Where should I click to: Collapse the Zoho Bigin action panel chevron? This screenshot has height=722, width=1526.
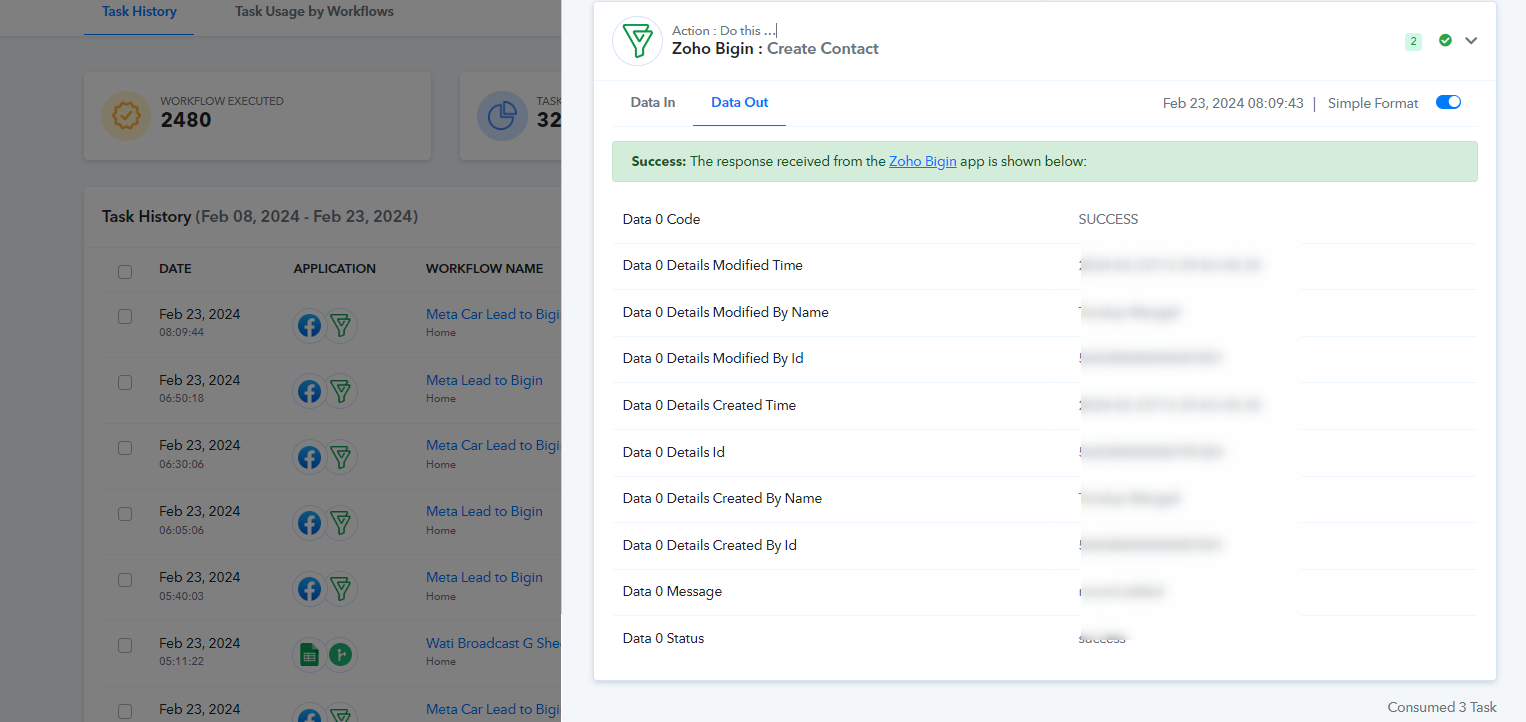[x=1471, y=41]
